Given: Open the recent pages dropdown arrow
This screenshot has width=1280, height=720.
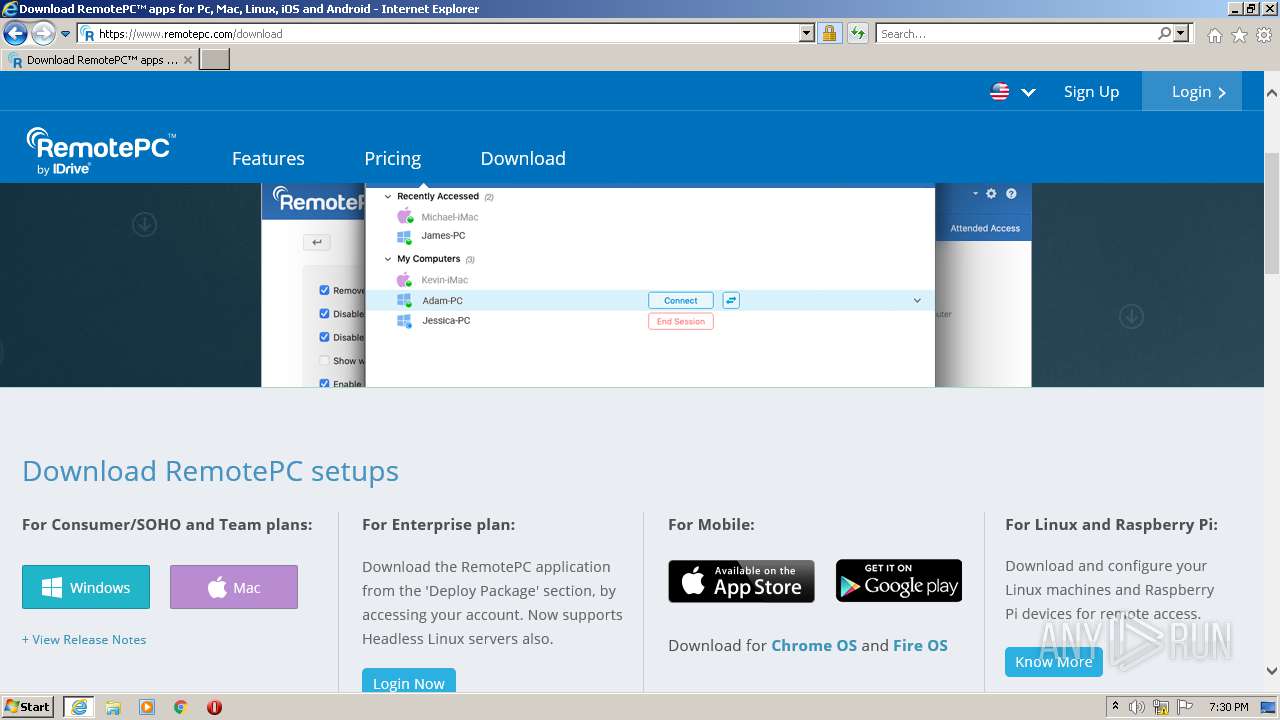Looking at the screenshot, I should pyautogui.click(x=66, y=34).
